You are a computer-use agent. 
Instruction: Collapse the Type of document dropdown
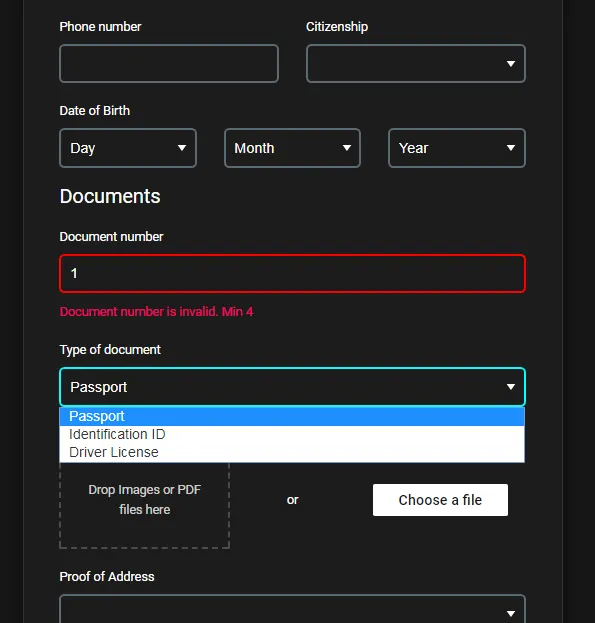(292, 387)
